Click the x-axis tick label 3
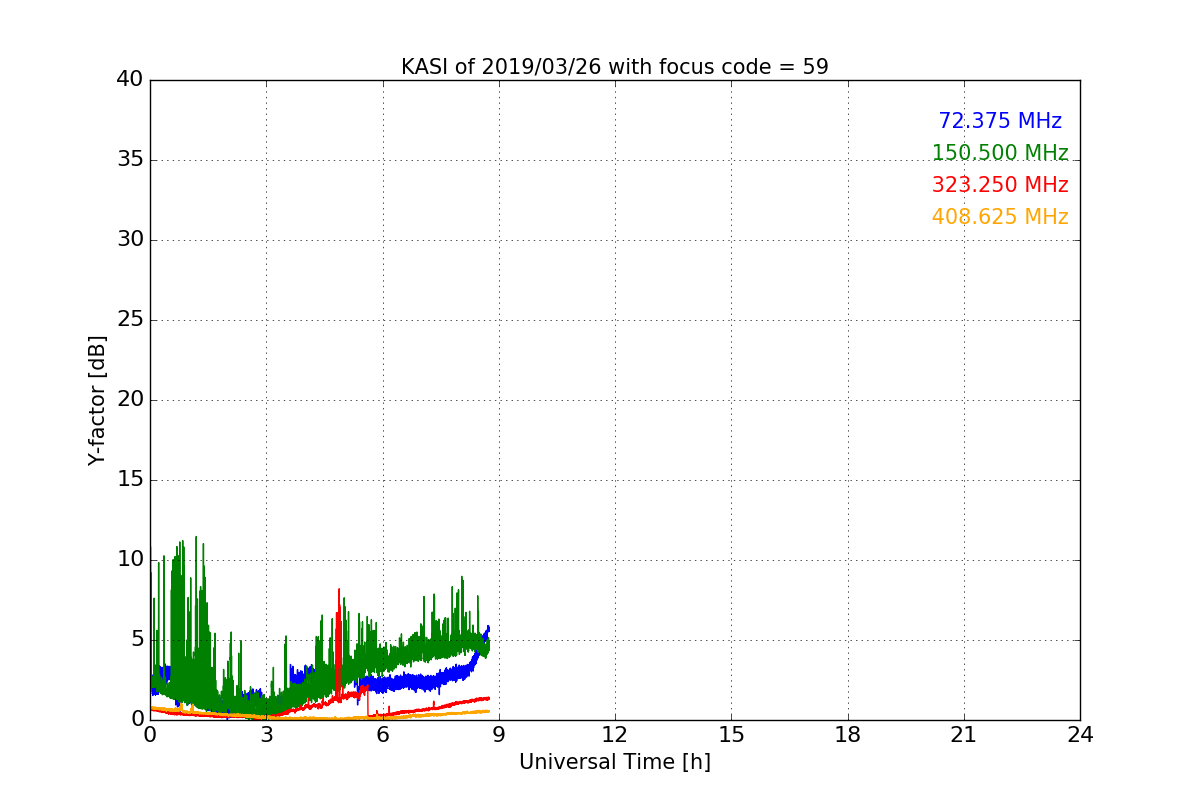This screenshot has width=1200, height=800. (266, 735)
